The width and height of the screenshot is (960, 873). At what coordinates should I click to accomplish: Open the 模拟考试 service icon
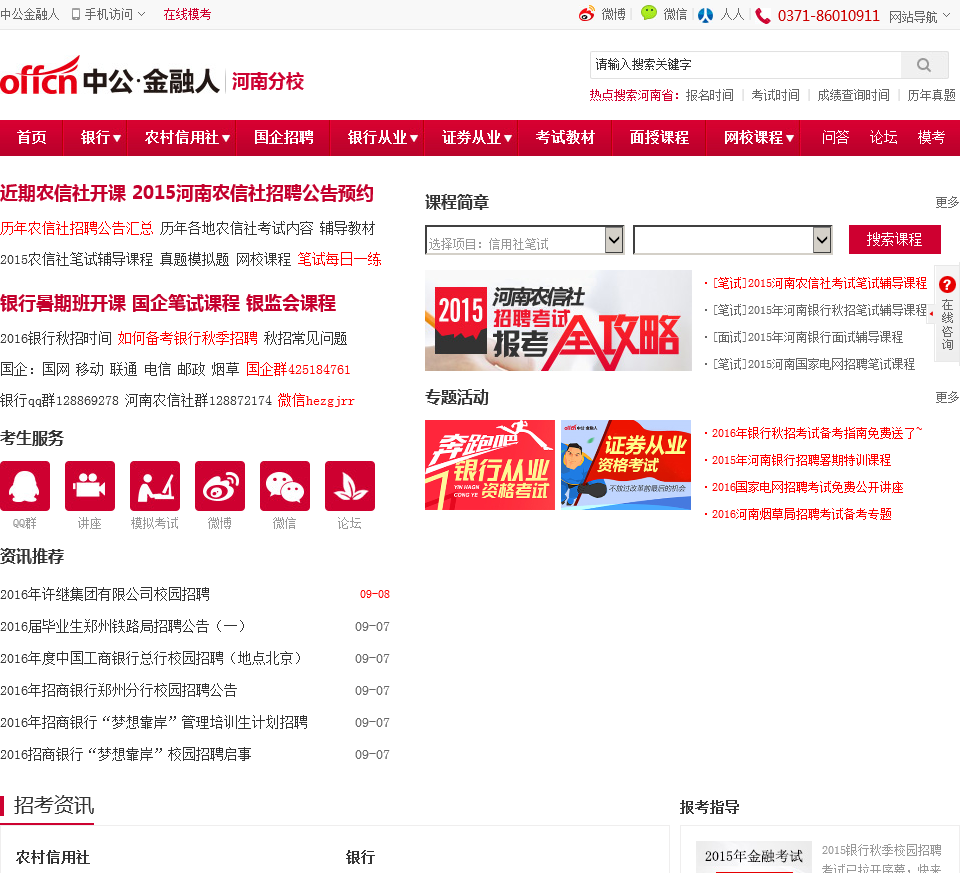[x=155, y=485]
